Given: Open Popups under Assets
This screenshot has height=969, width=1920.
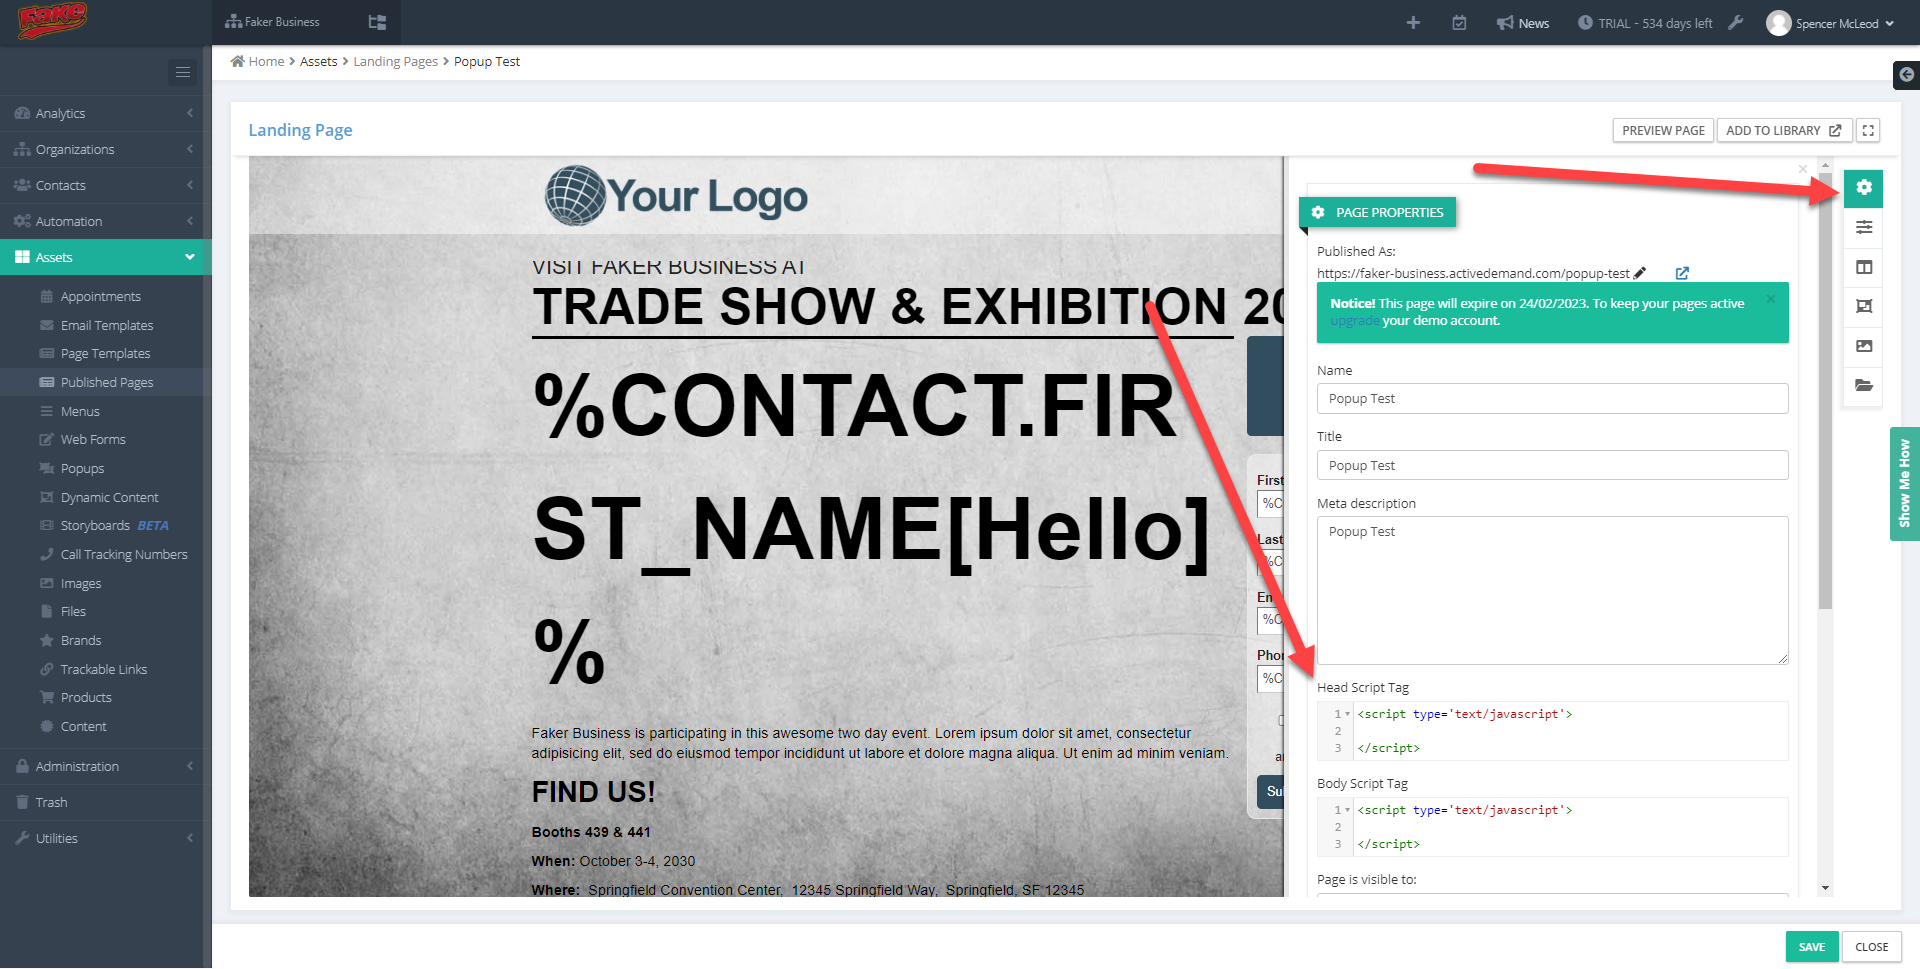Looking at the screenshot, I should 82,469.
